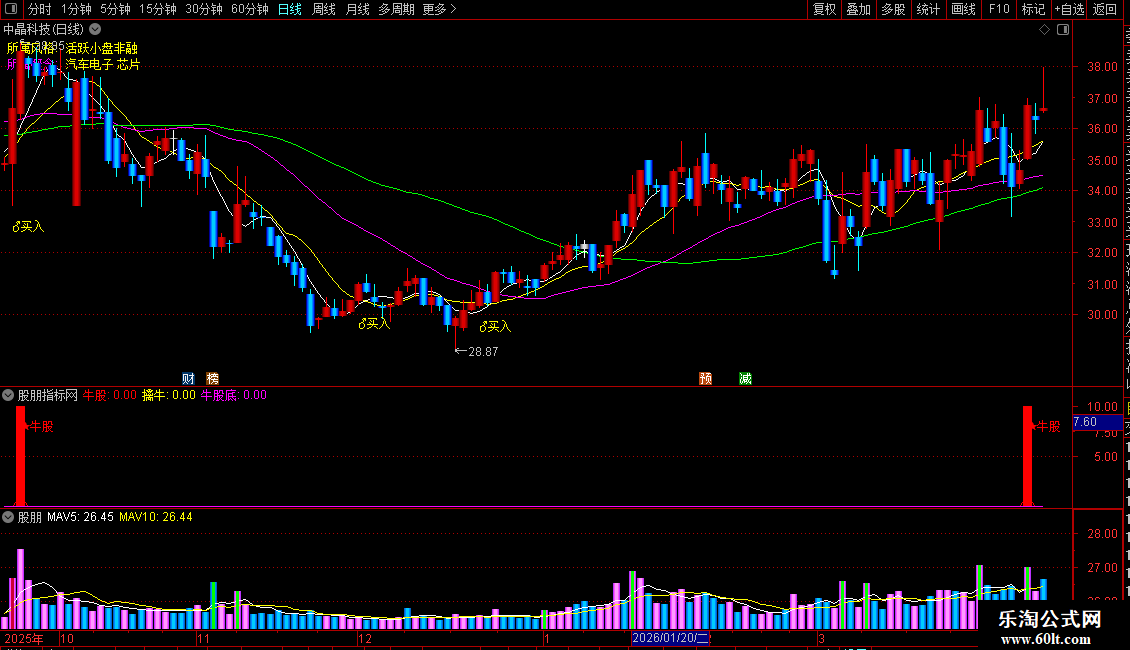
Task: Open dropdown next to 中晶科技(日线) title
Action: 95,30
